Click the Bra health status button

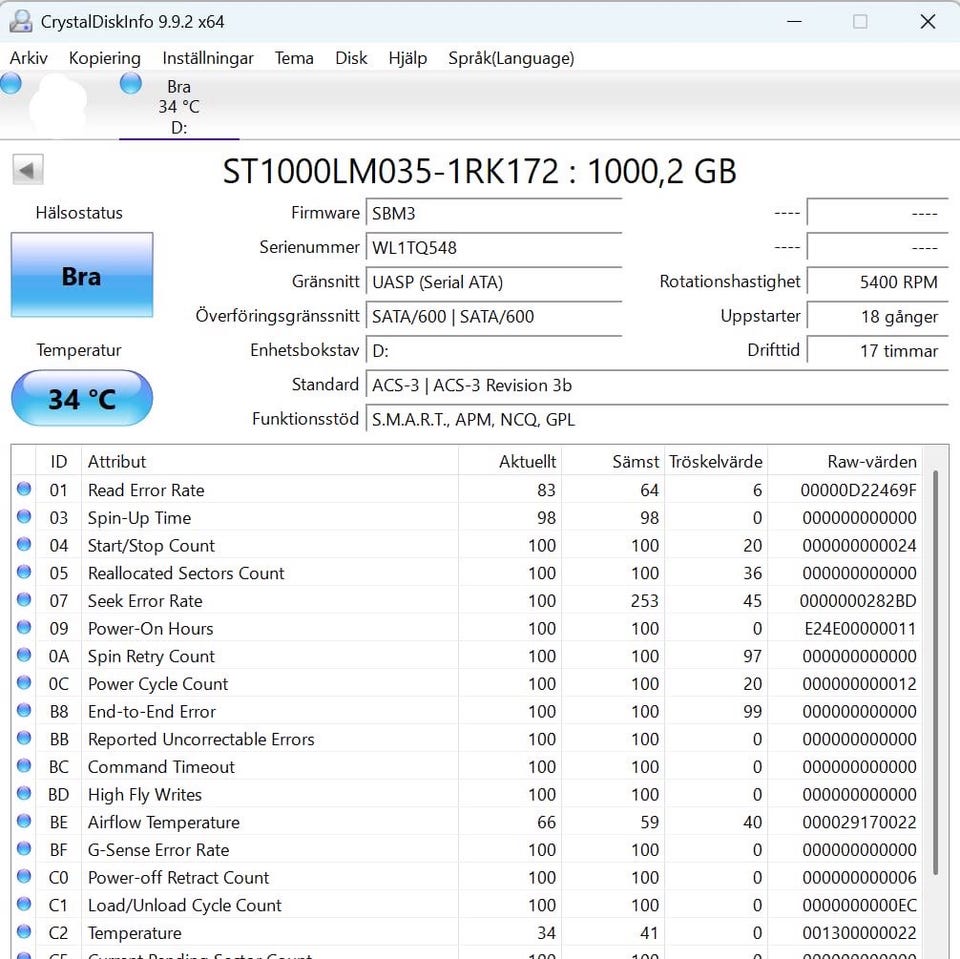coord(82,275)
